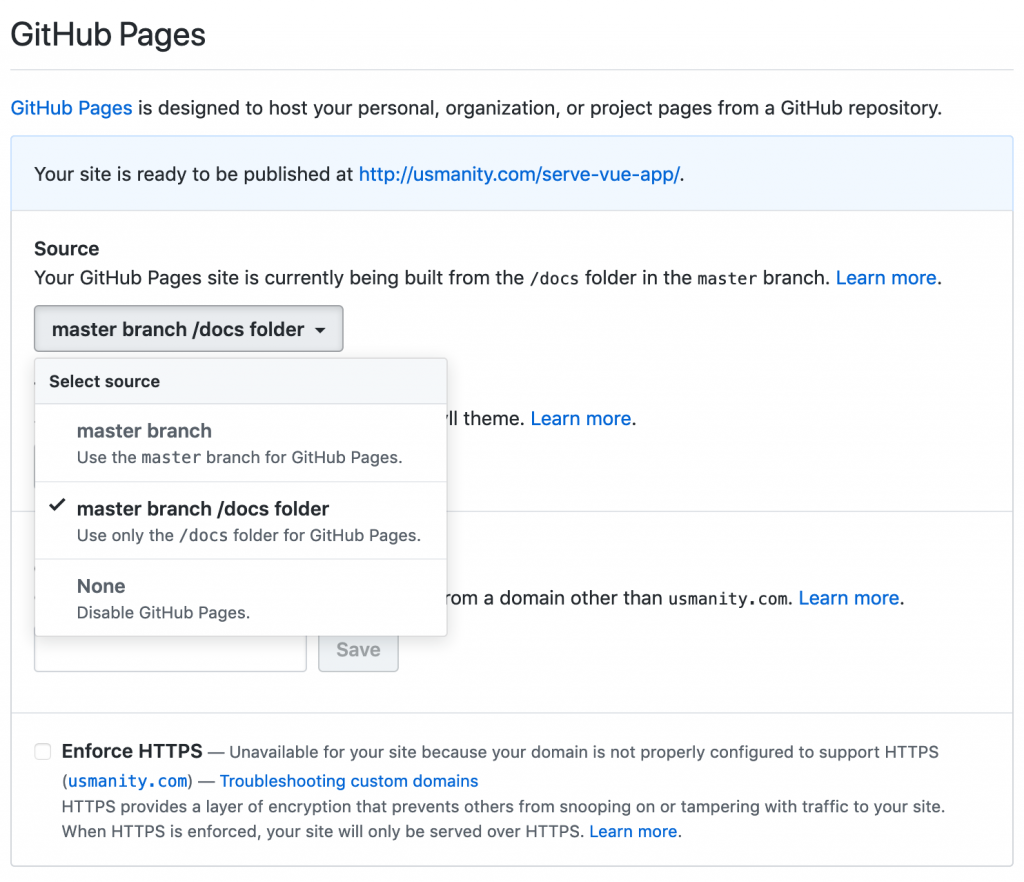Click 'Use the master branch for GitHub Pages.' text
Image resolution: width=1024 pixels, height=882 pixels.
240,457
